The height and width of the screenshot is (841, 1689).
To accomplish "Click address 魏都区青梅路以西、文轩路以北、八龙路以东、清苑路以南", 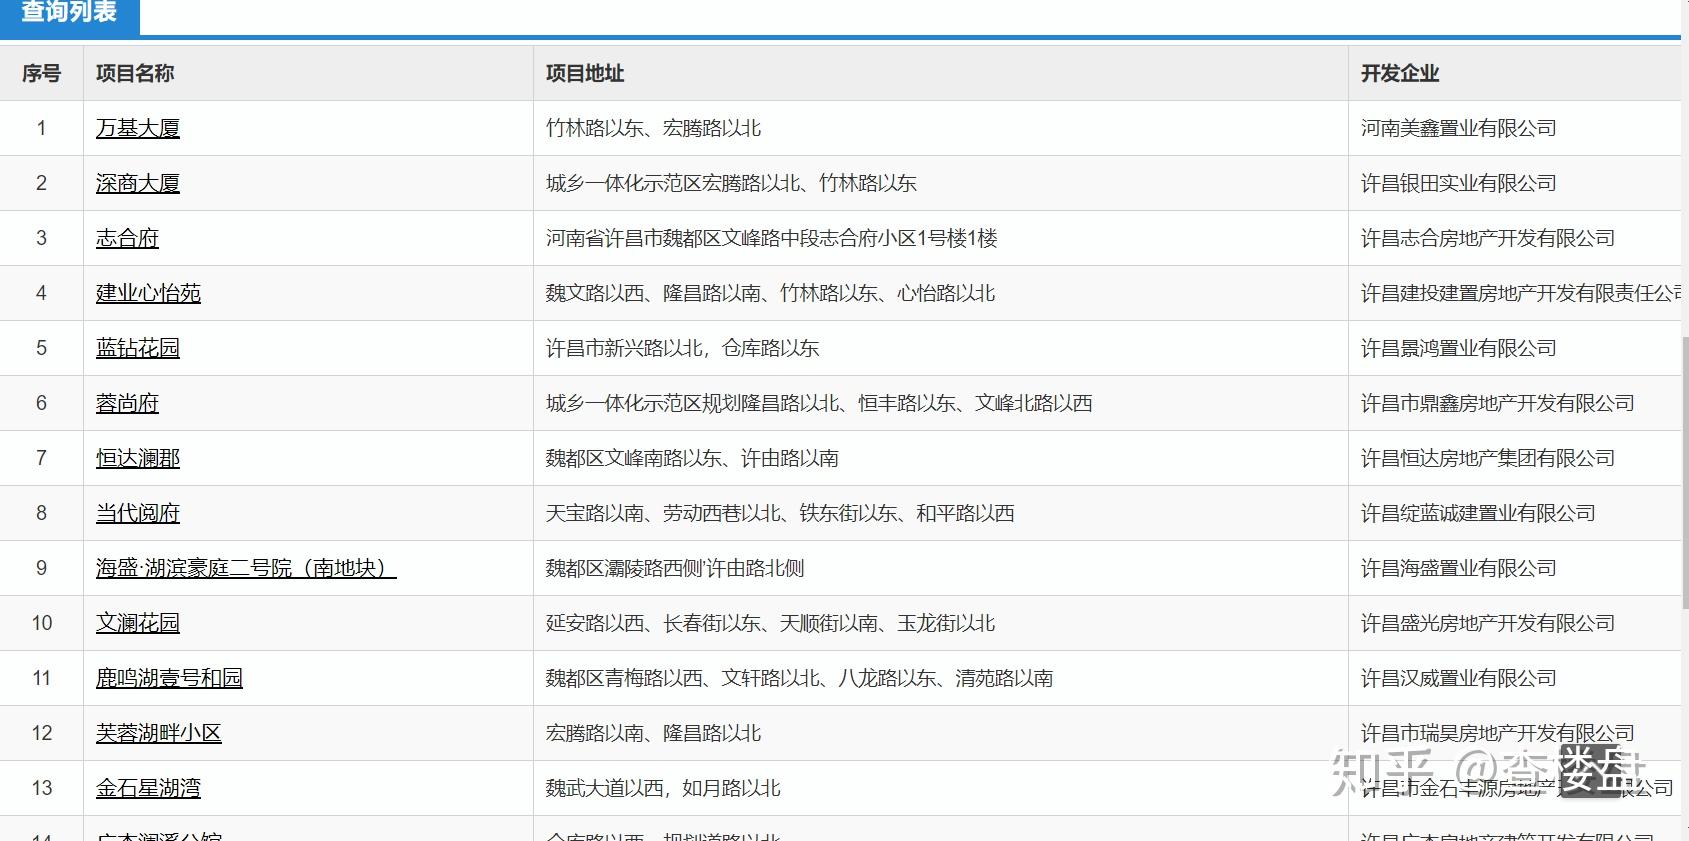I will [800, 678].
